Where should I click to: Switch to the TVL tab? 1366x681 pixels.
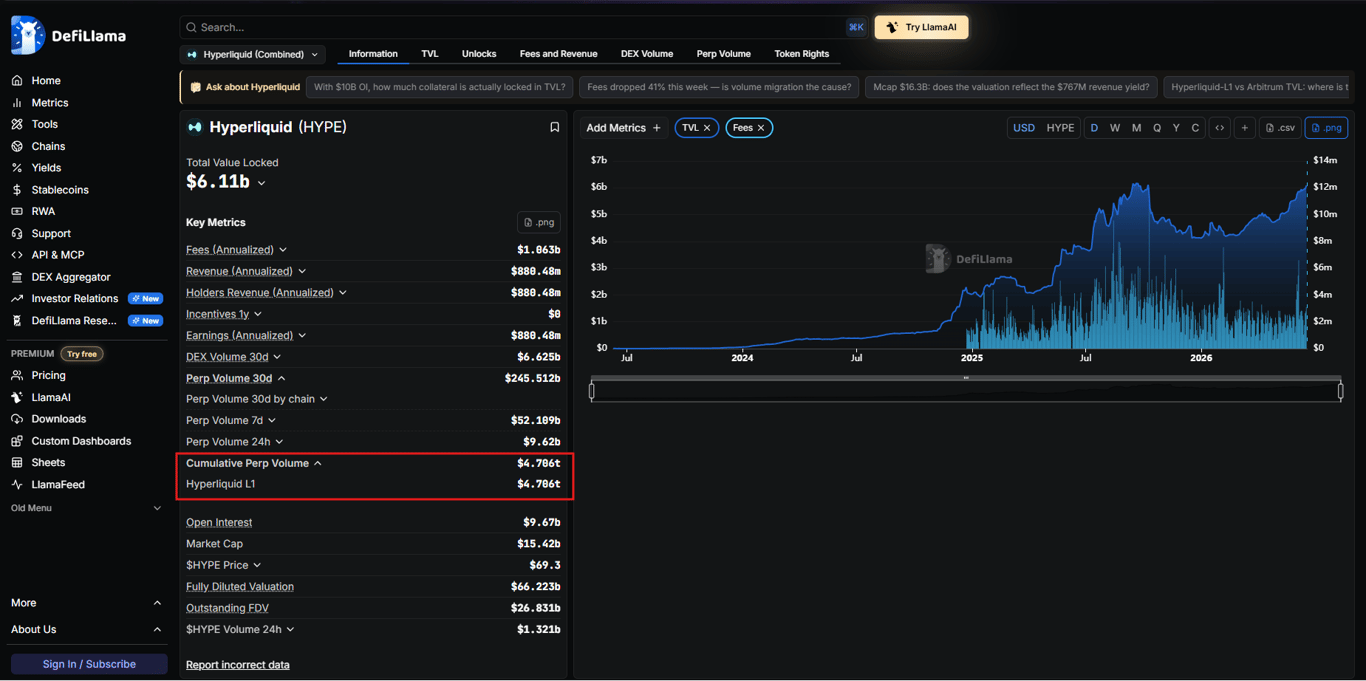(x=430, y=54)
